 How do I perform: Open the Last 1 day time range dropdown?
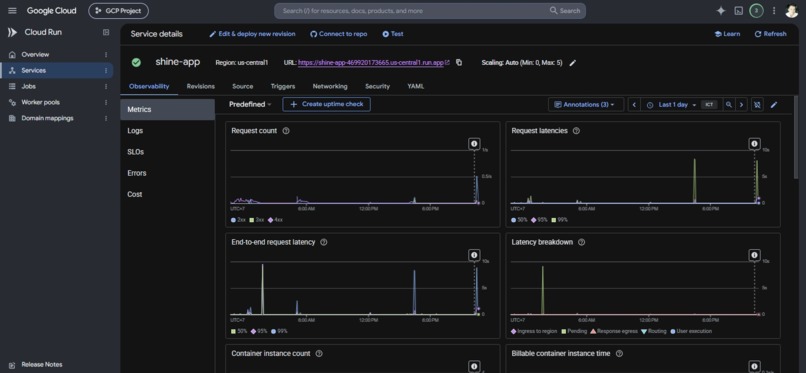click(671, 105)
